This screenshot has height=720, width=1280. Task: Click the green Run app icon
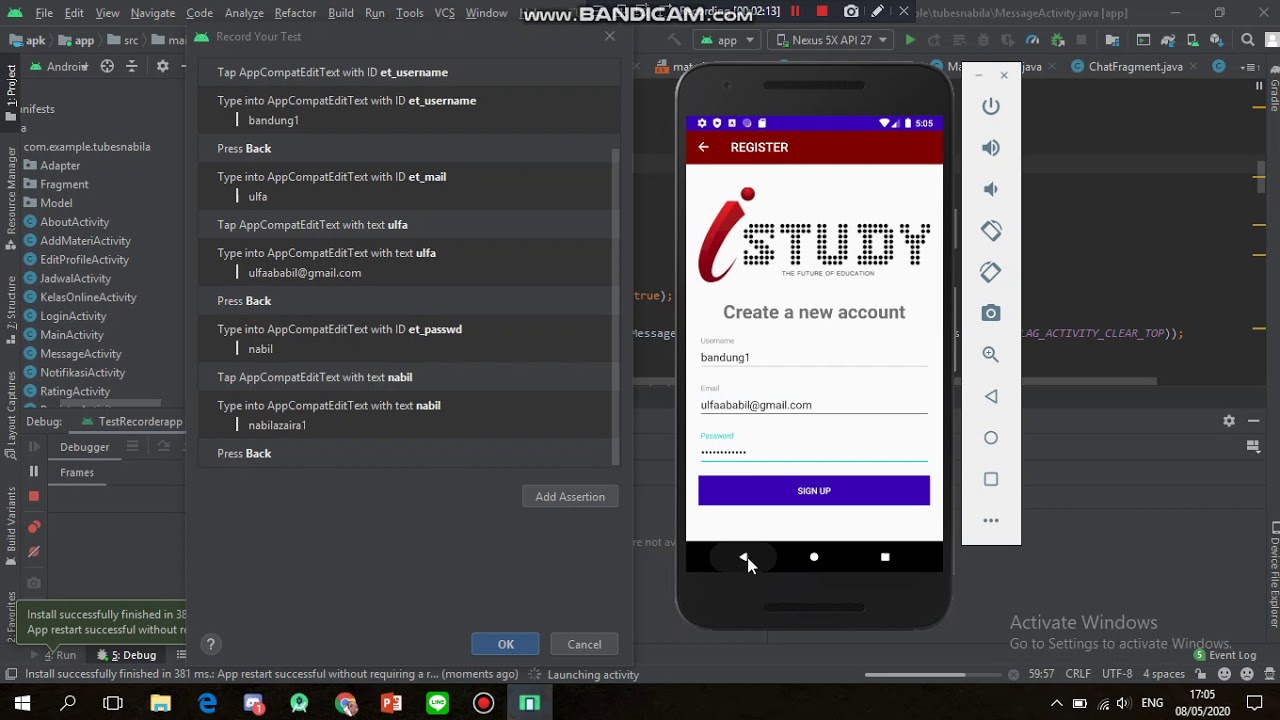(x=910, y=40)
